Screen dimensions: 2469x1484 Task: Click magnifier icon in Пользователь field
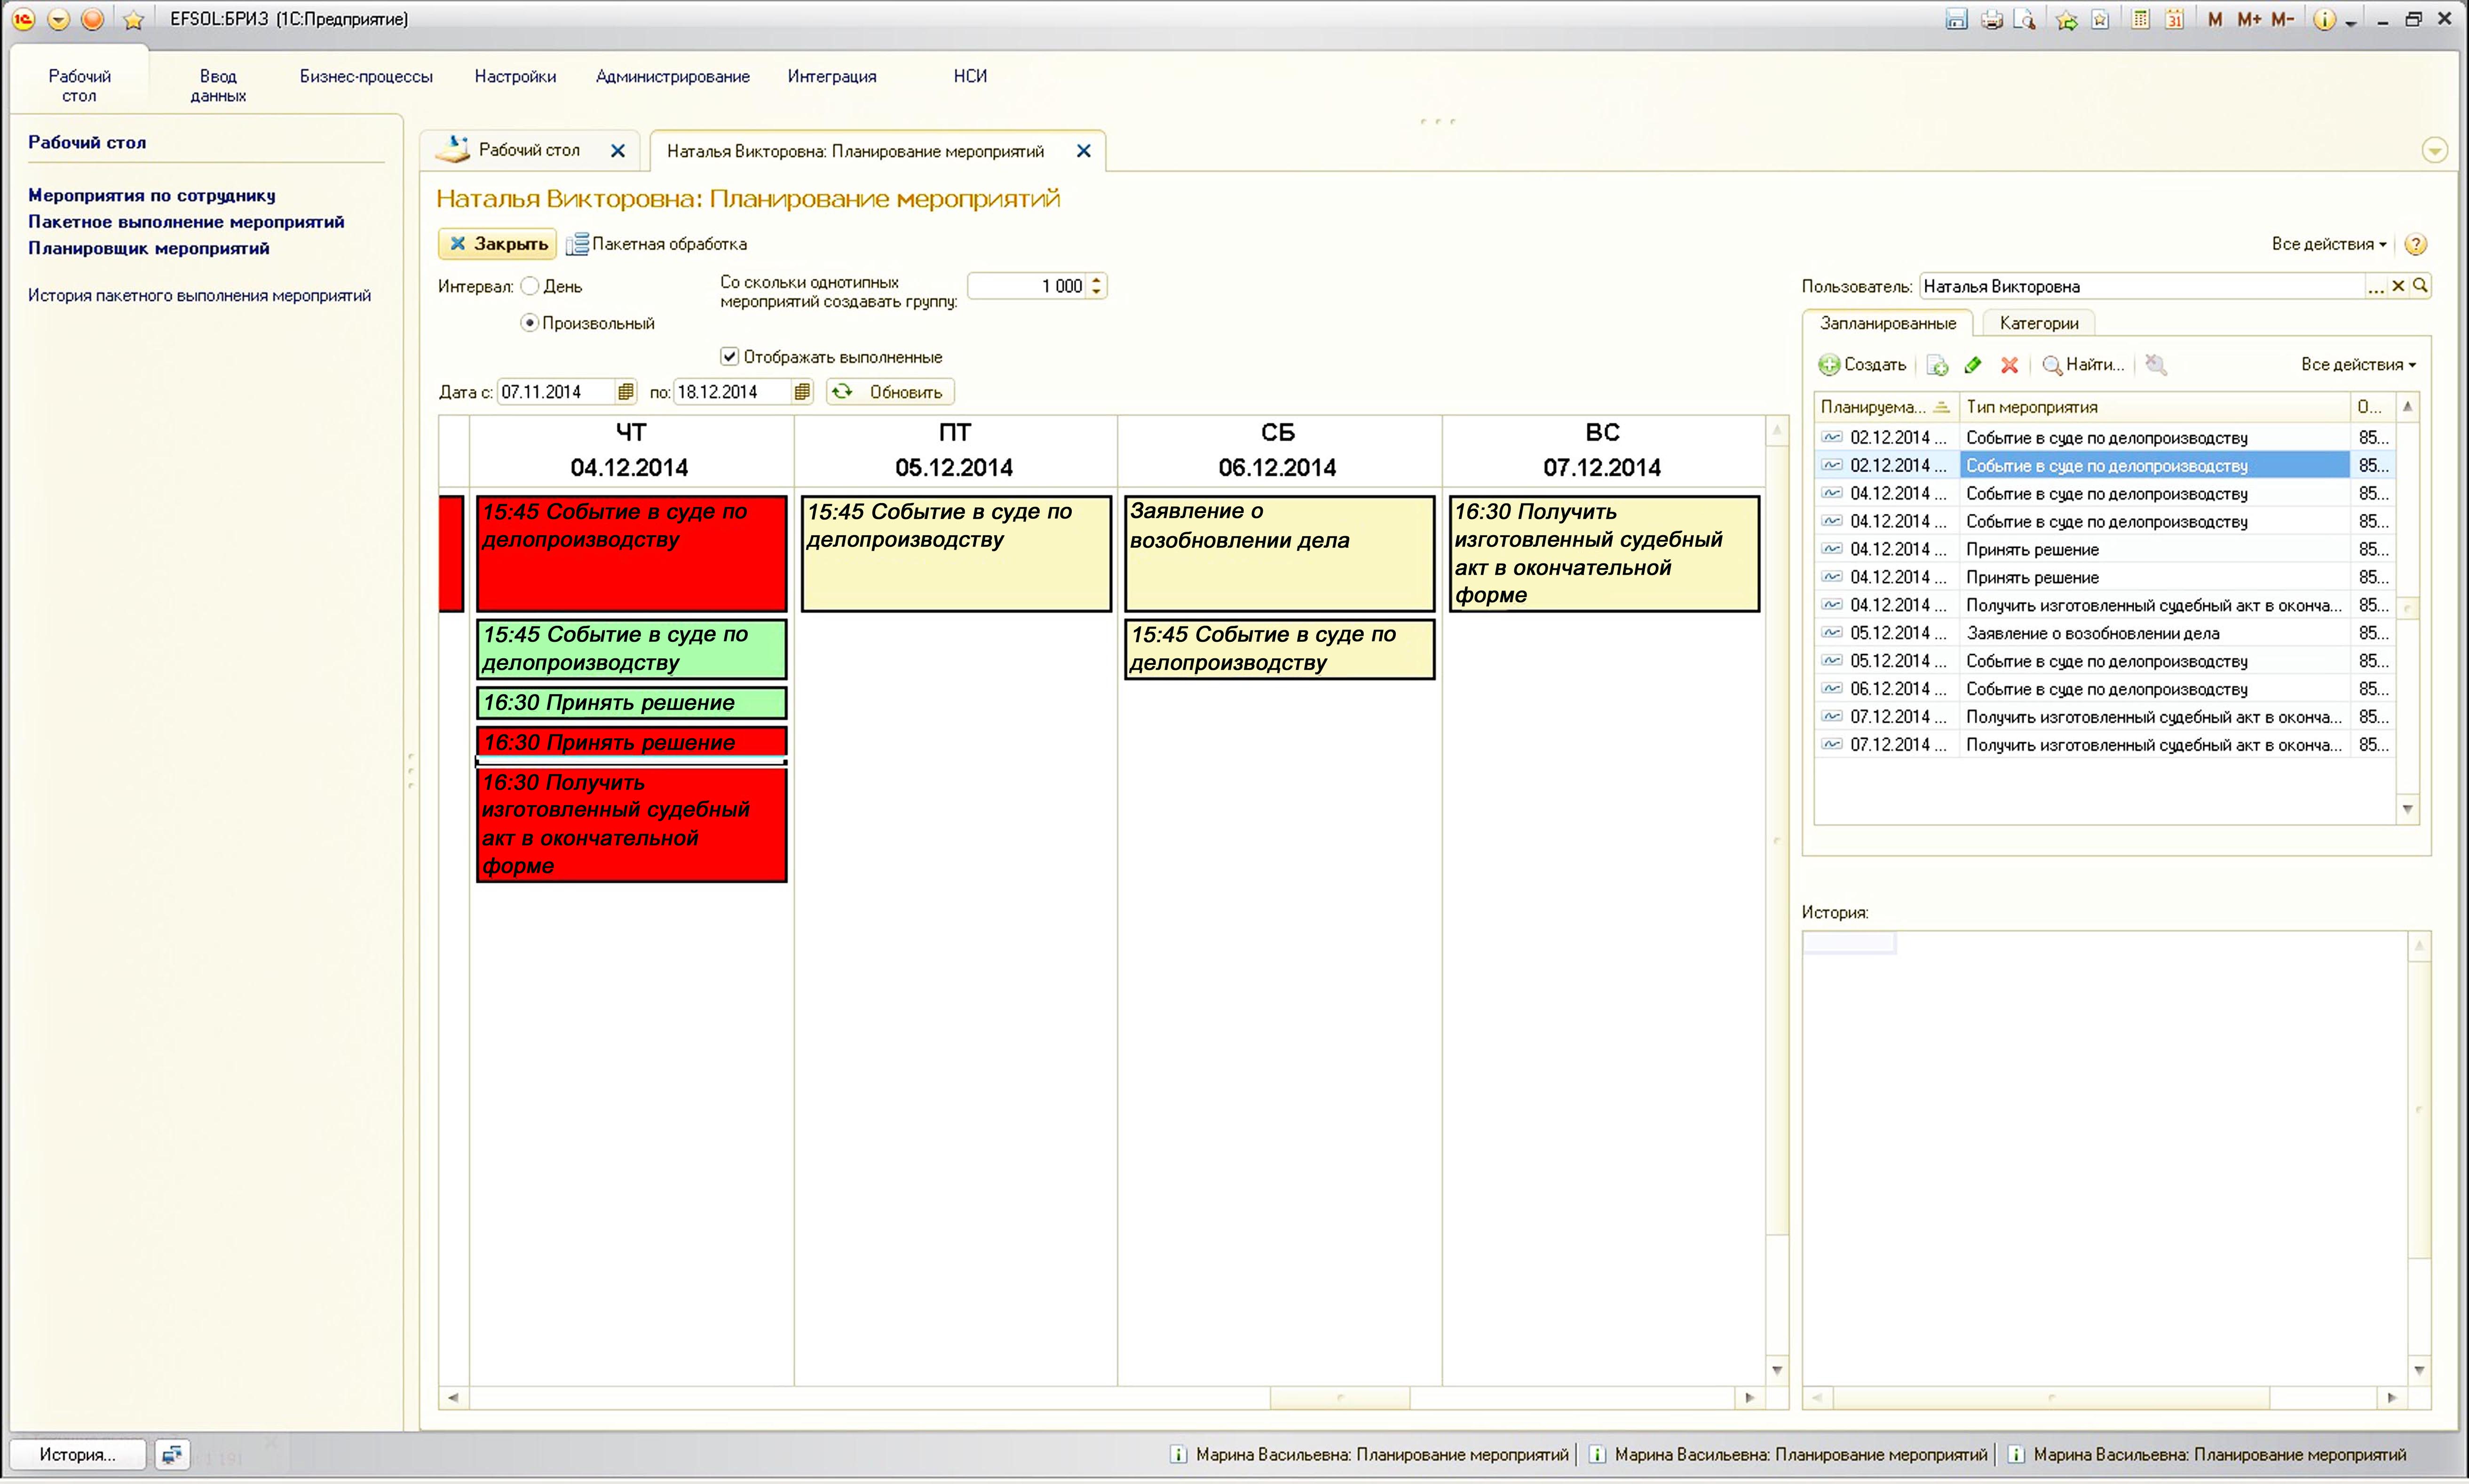2420,286
